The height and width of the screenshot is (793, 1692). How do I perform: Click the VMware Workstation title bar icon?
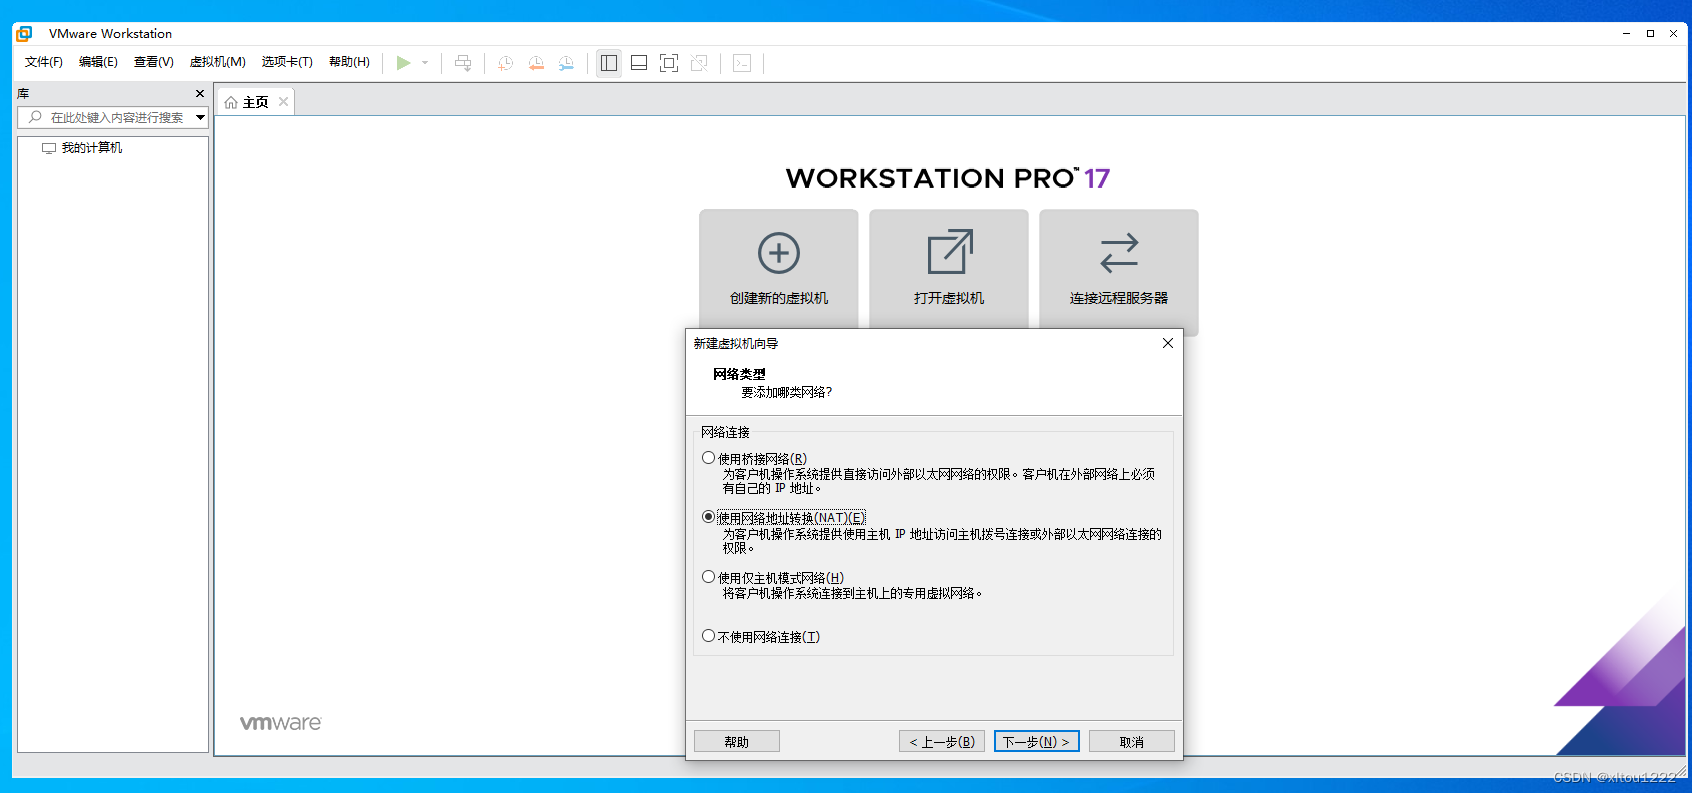tap(24, 33)
